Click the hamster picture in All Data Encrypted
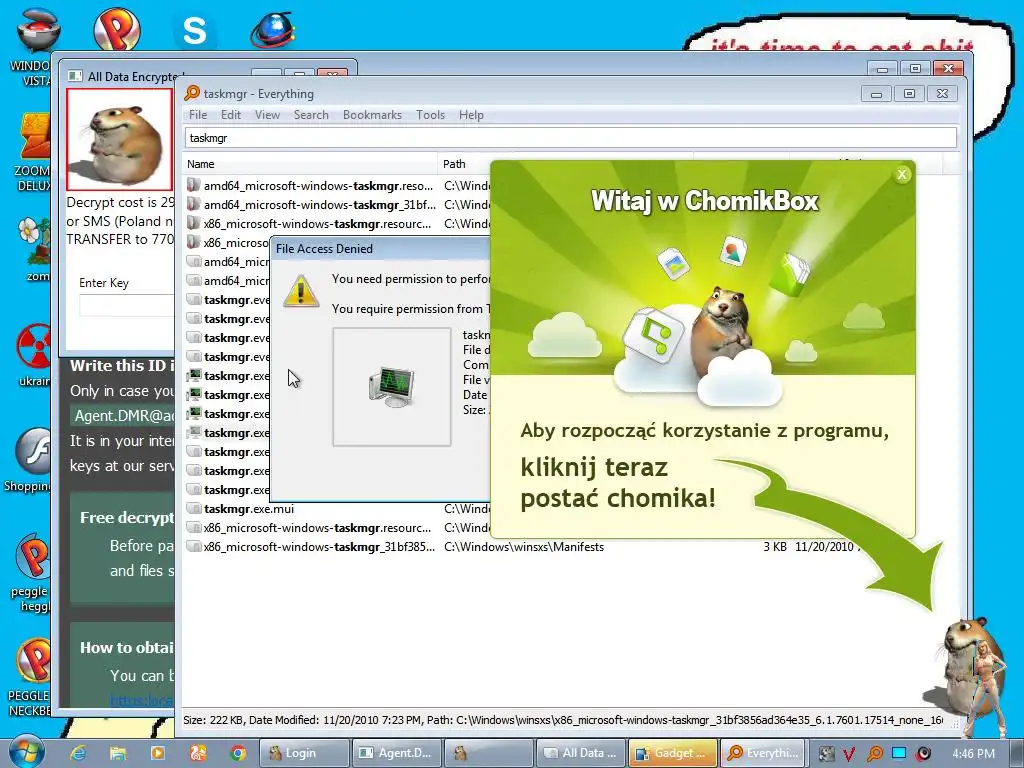 120,140
